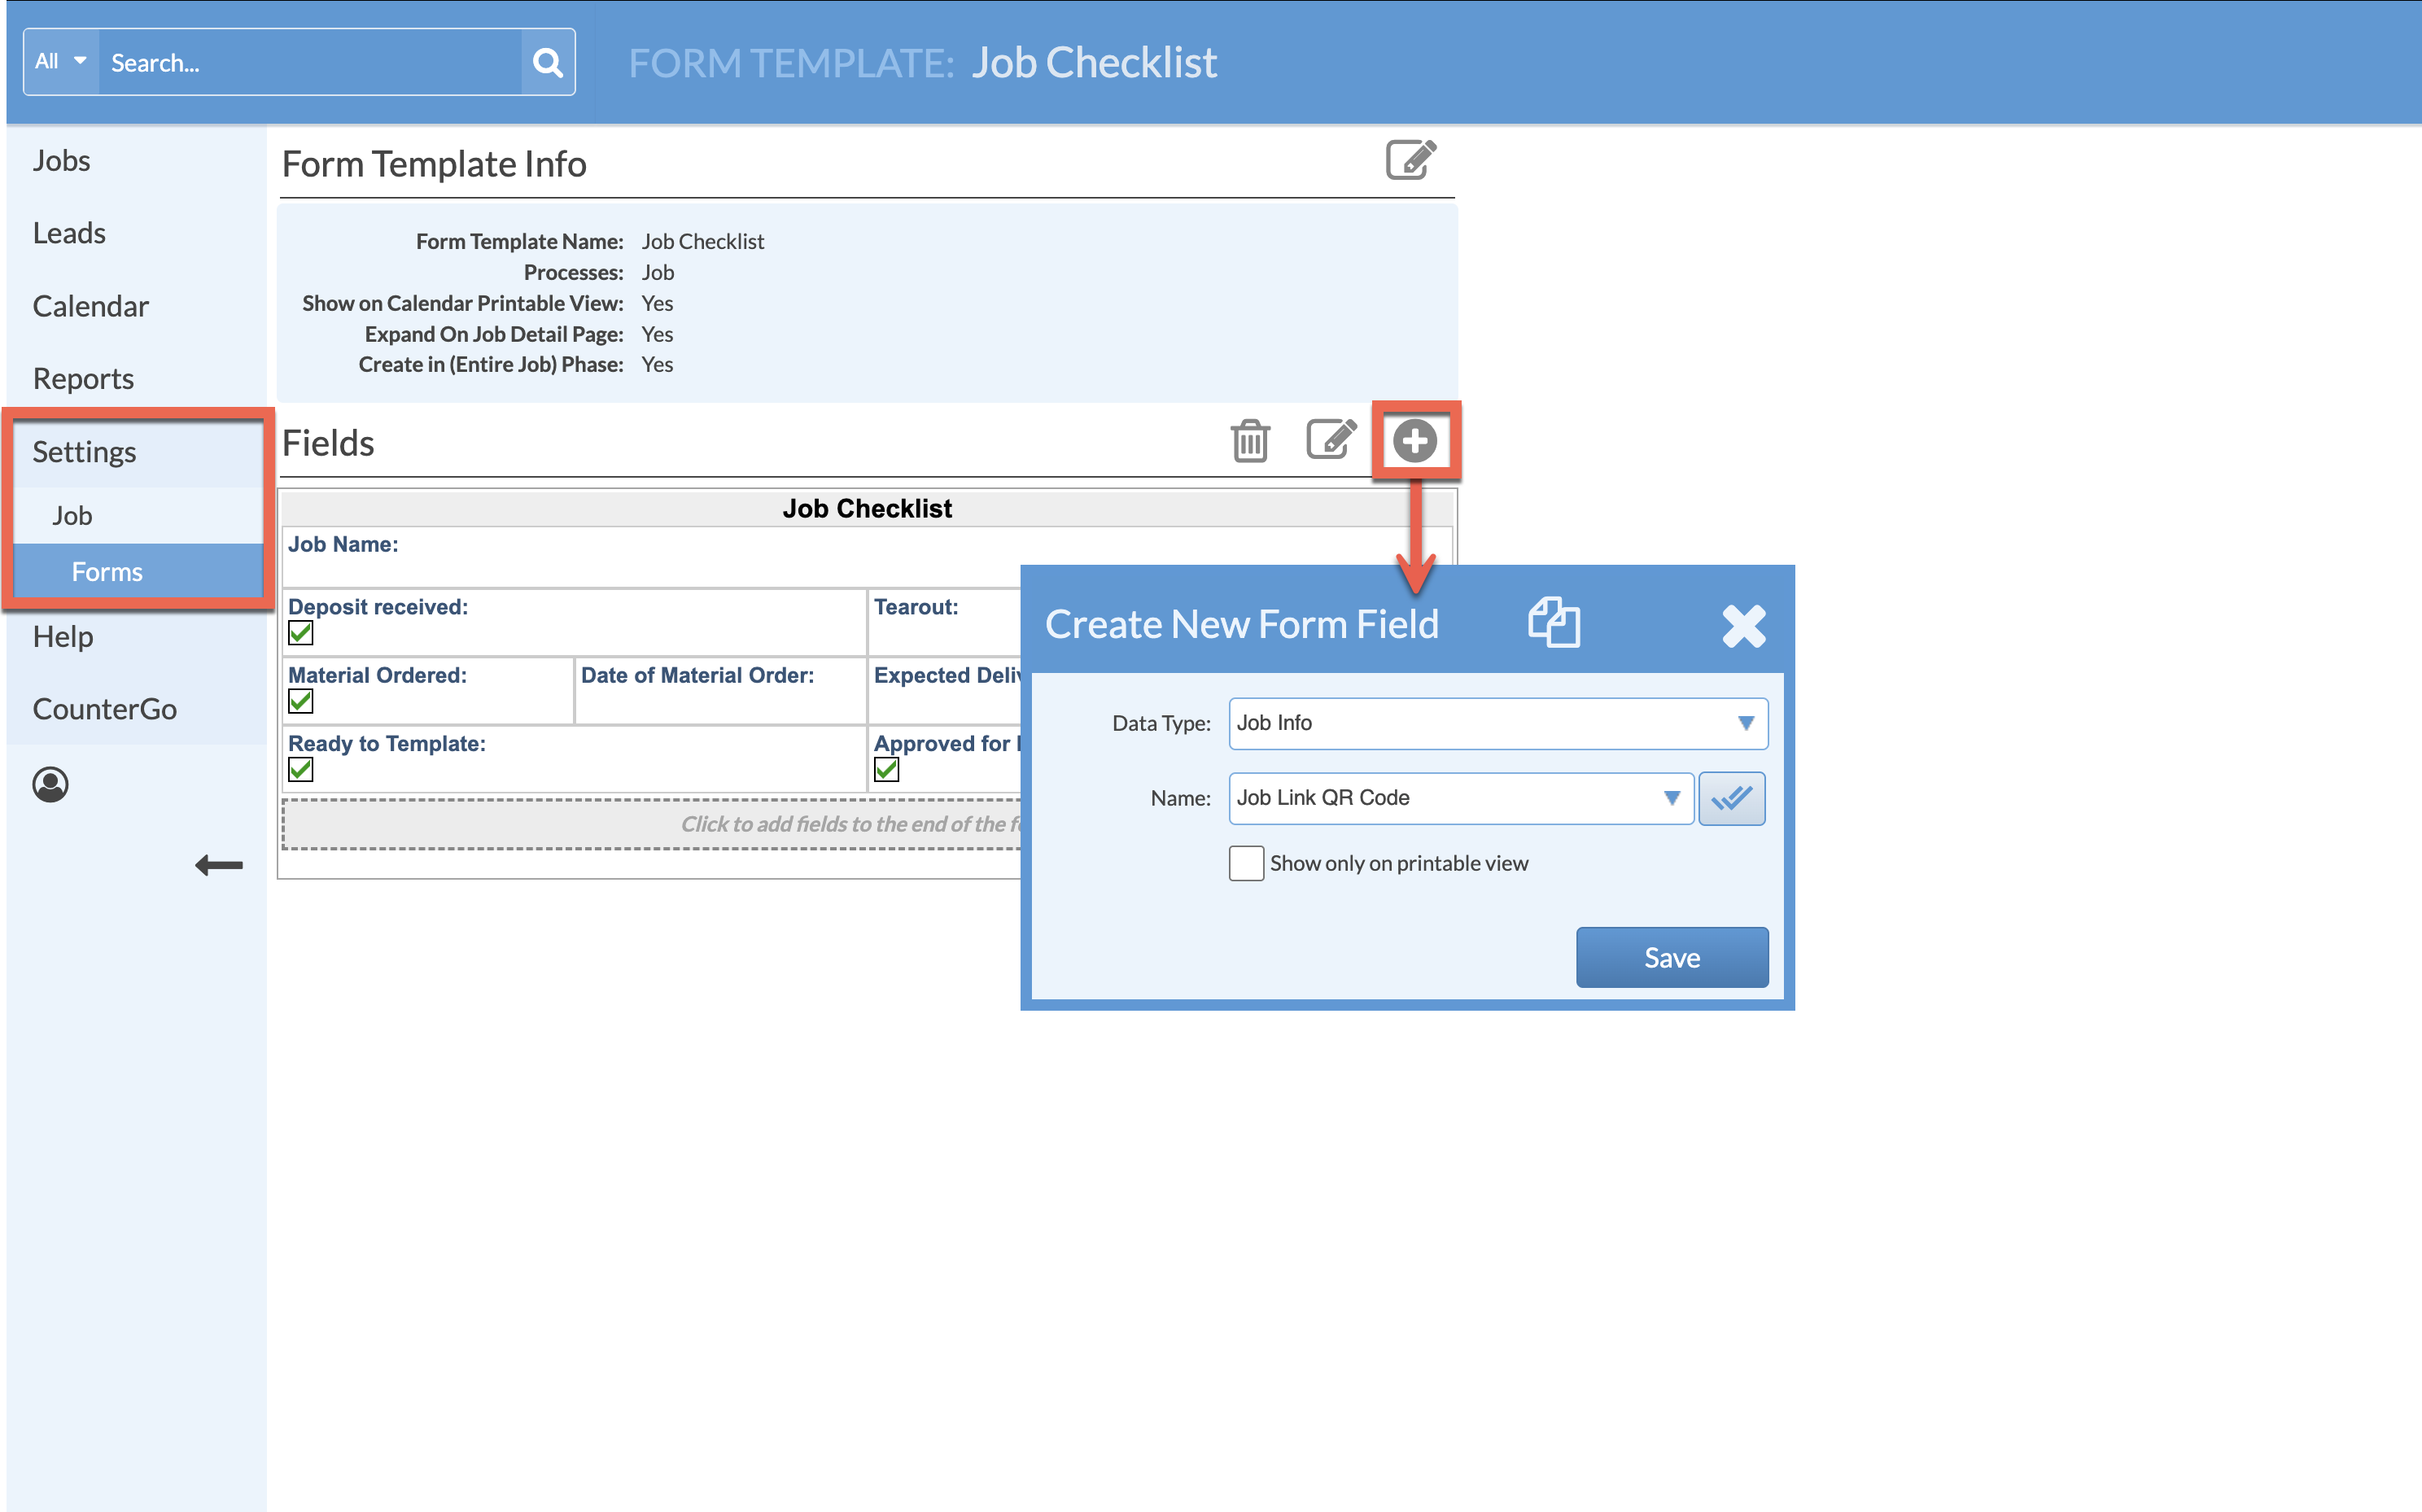
Task: Toggle the Material Ordered checkbox
Action: (300, 701)
